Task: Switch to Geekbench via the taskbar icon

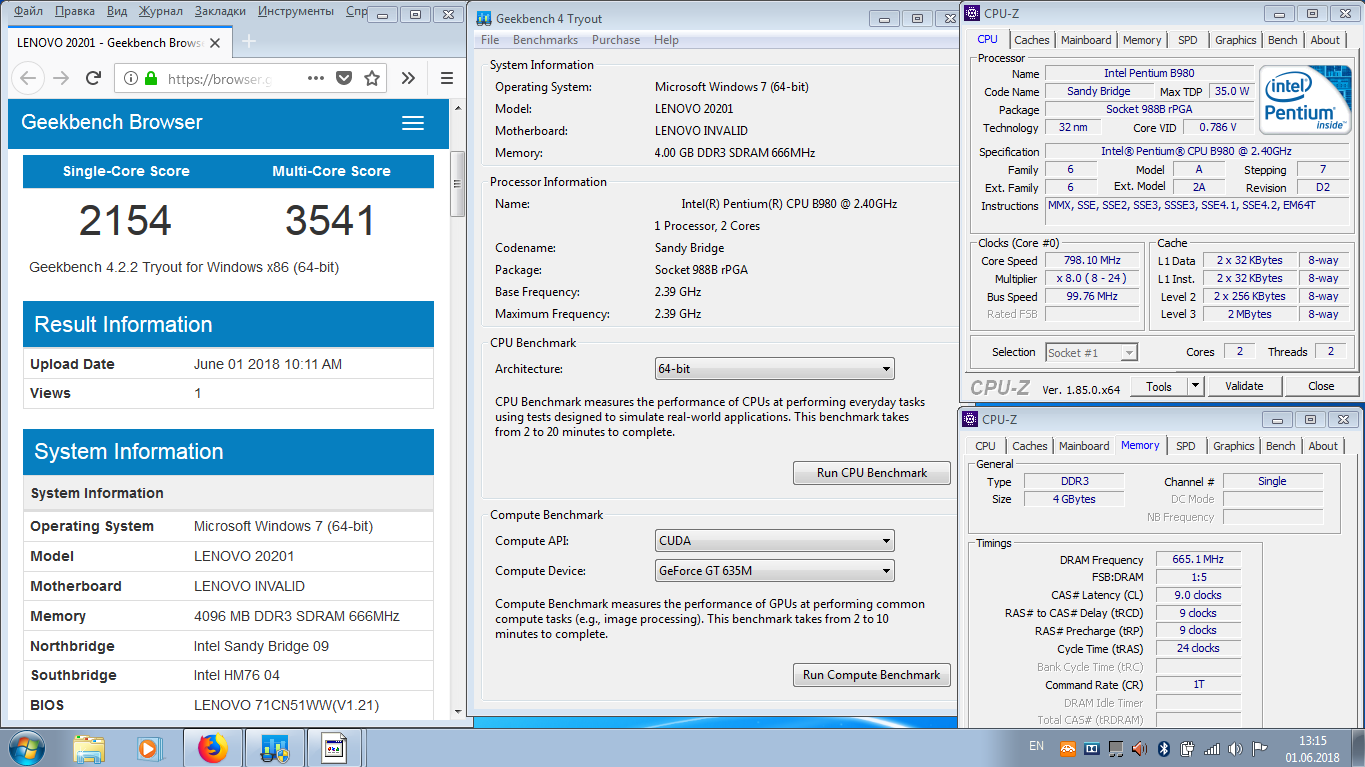Action: [x=274, y=747]
